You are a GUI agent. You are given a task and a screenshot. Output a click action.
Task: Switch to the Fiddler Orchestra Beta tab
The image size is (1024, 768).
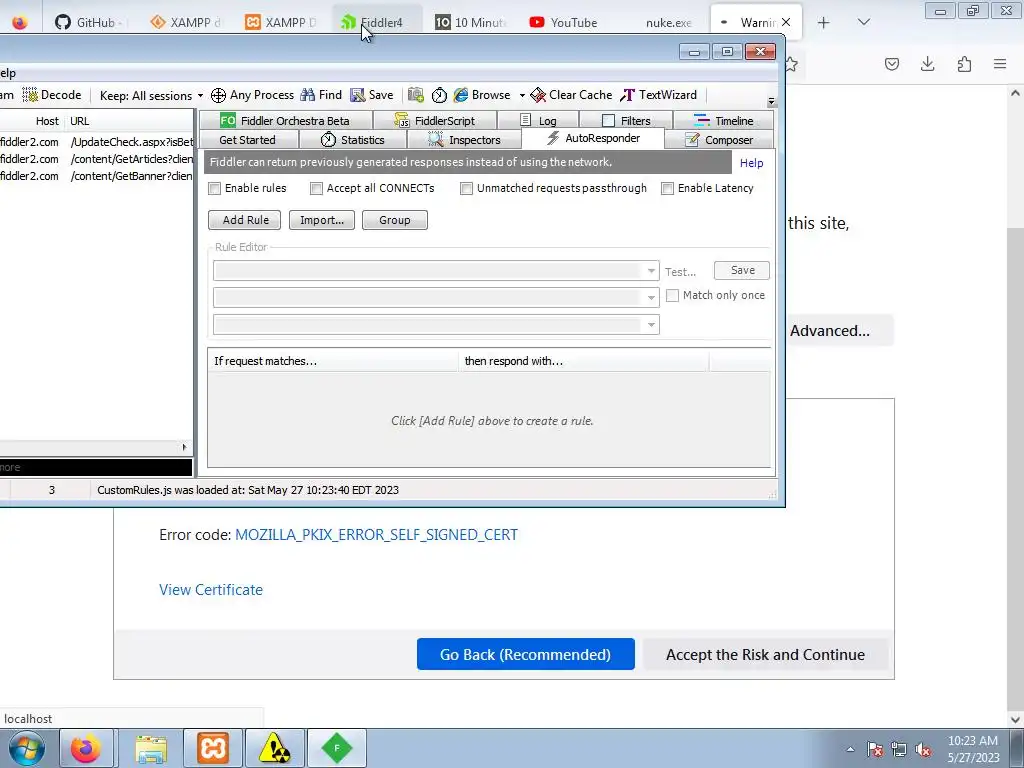point(285,121)
